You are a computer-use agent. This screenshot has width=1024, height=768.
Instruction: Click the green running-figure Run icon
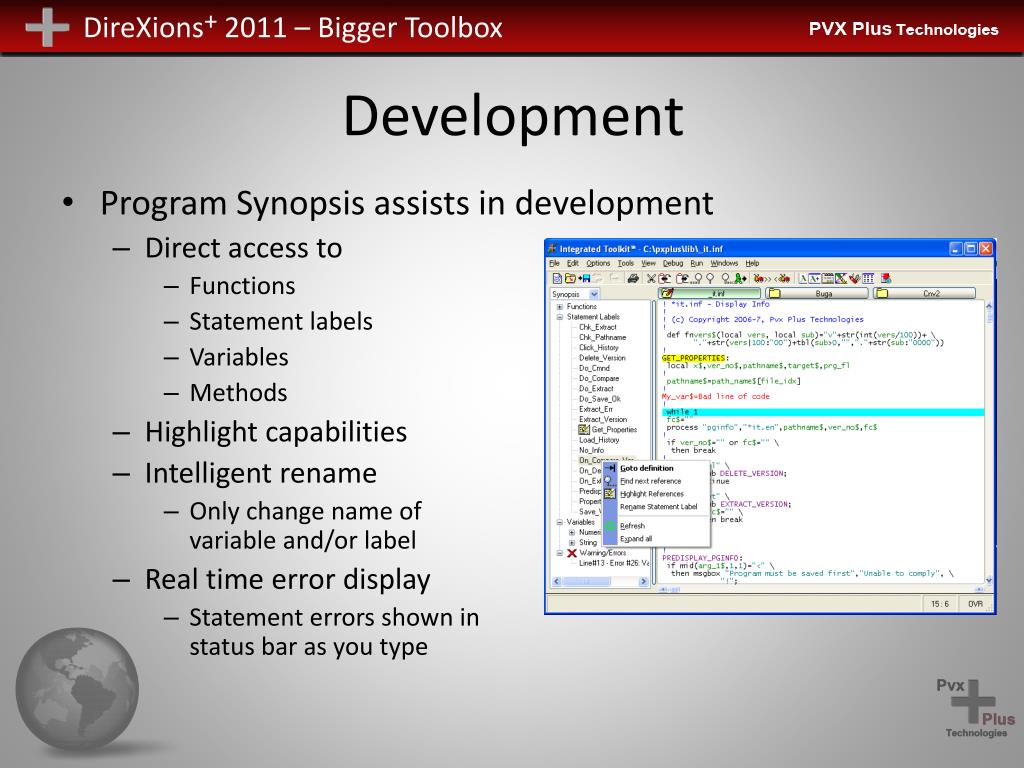pos(739,279)
